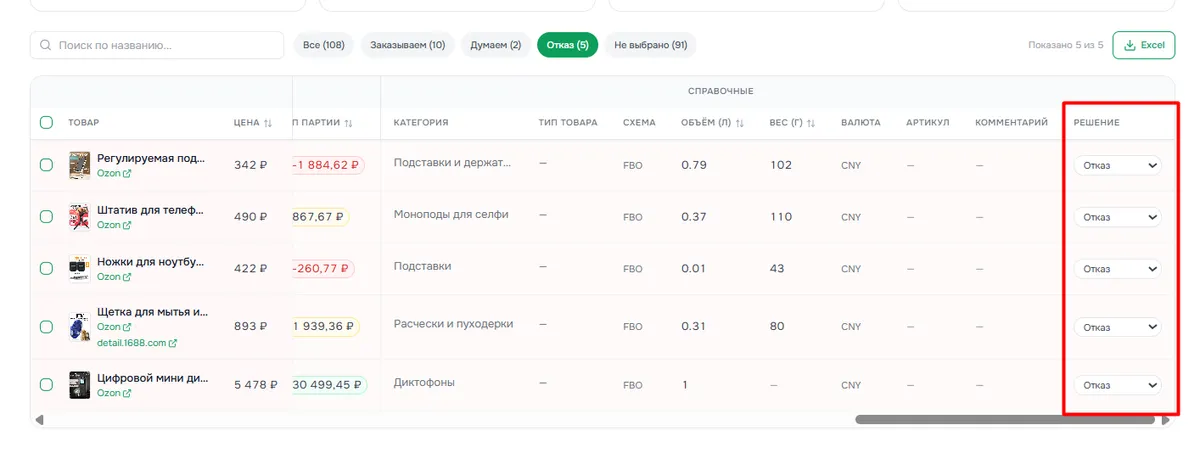Open the detail.1688.com link

pos(137,343)
